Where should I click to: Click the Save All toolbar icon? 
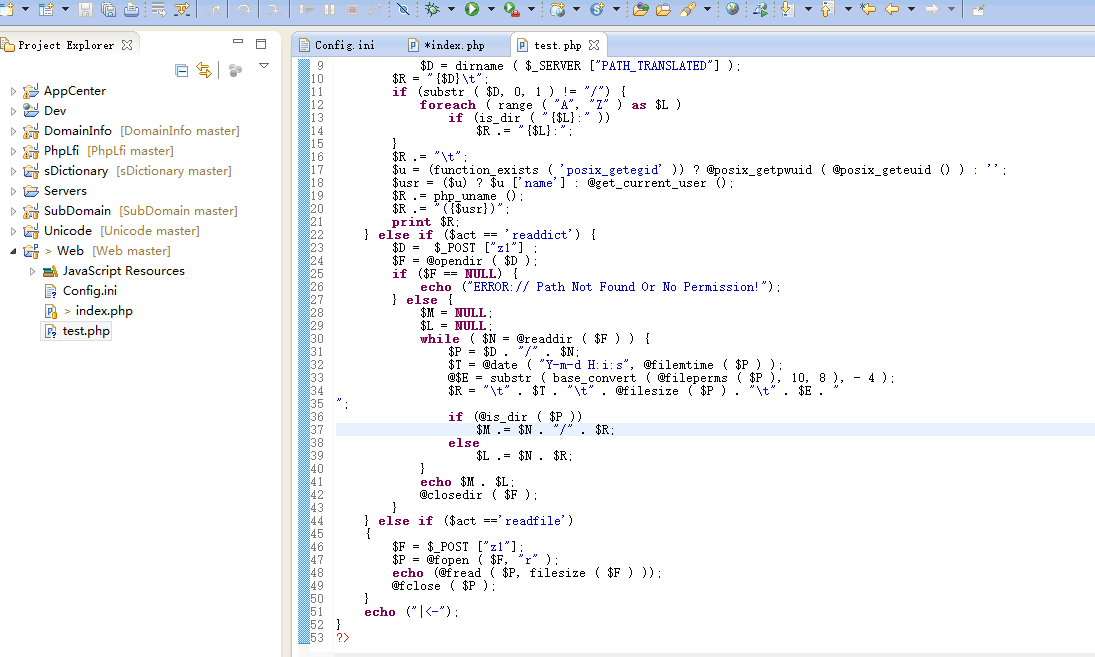(108, 9)
